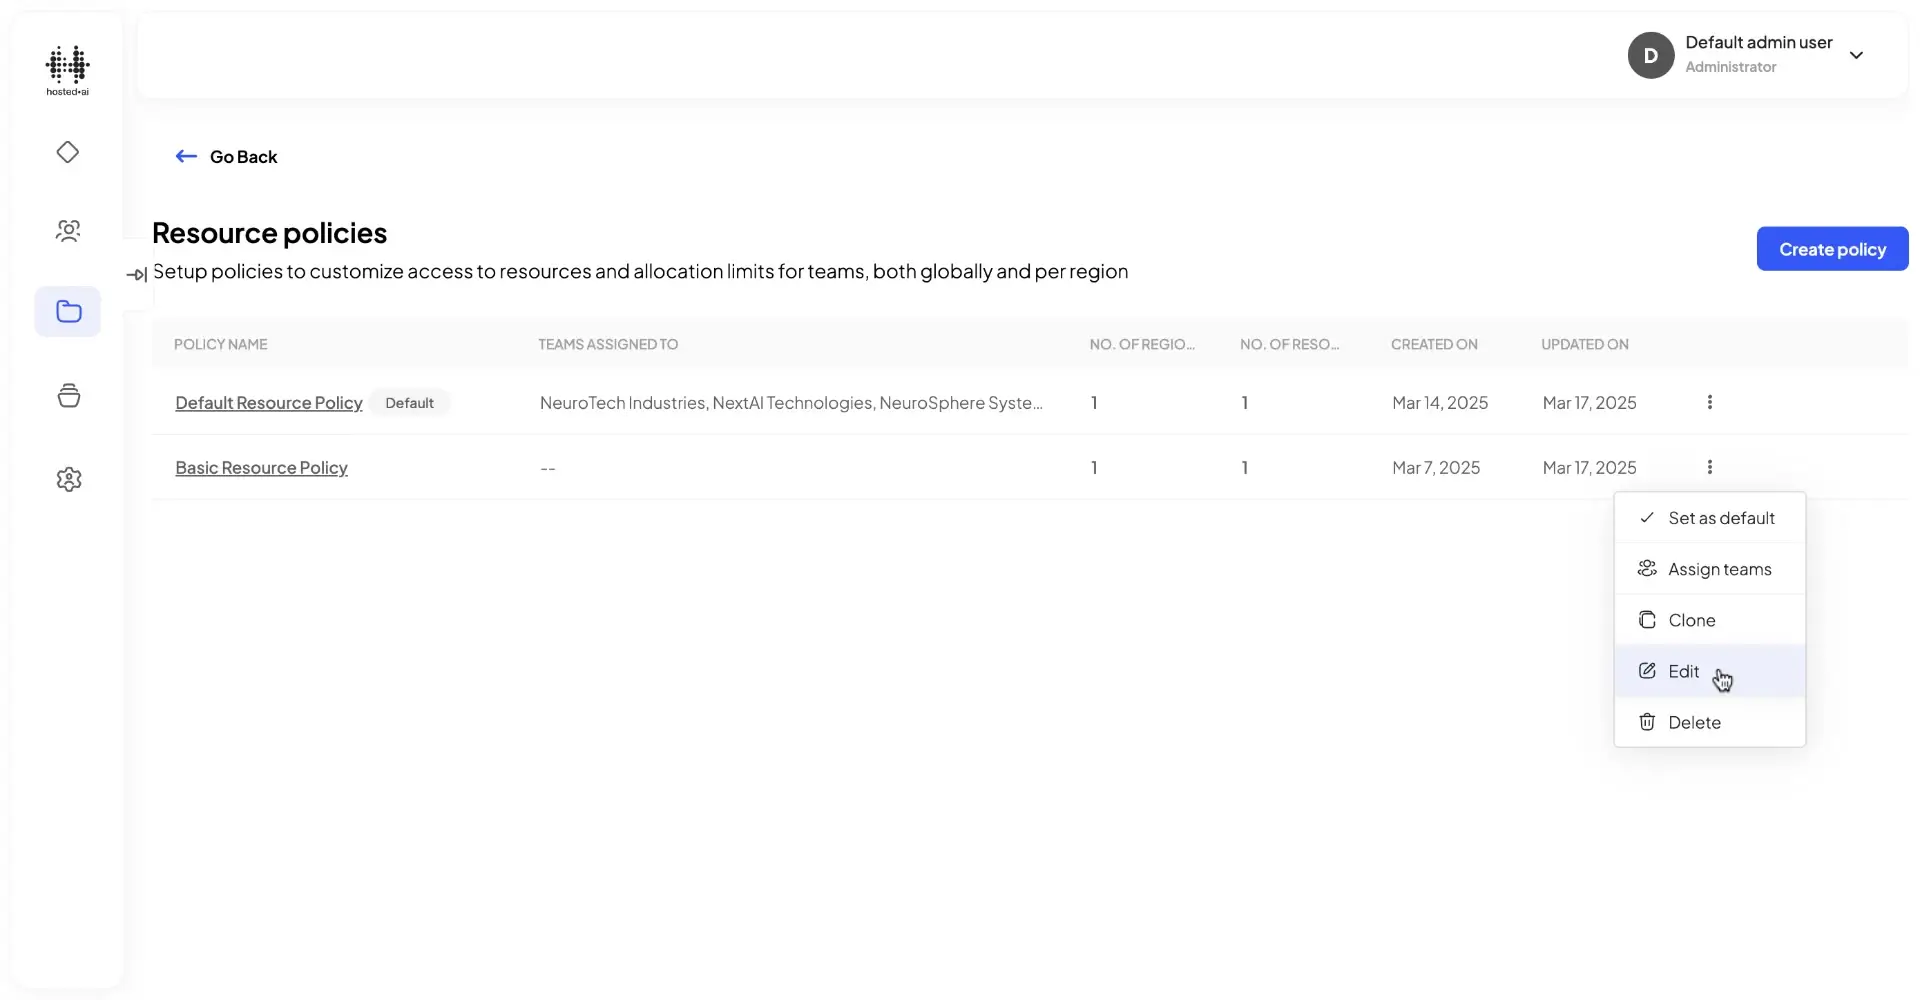Viewport: 1920px width, 1000px height.
Task: Expand the Default admin user account menu
Action: (x=1857, y=55)
